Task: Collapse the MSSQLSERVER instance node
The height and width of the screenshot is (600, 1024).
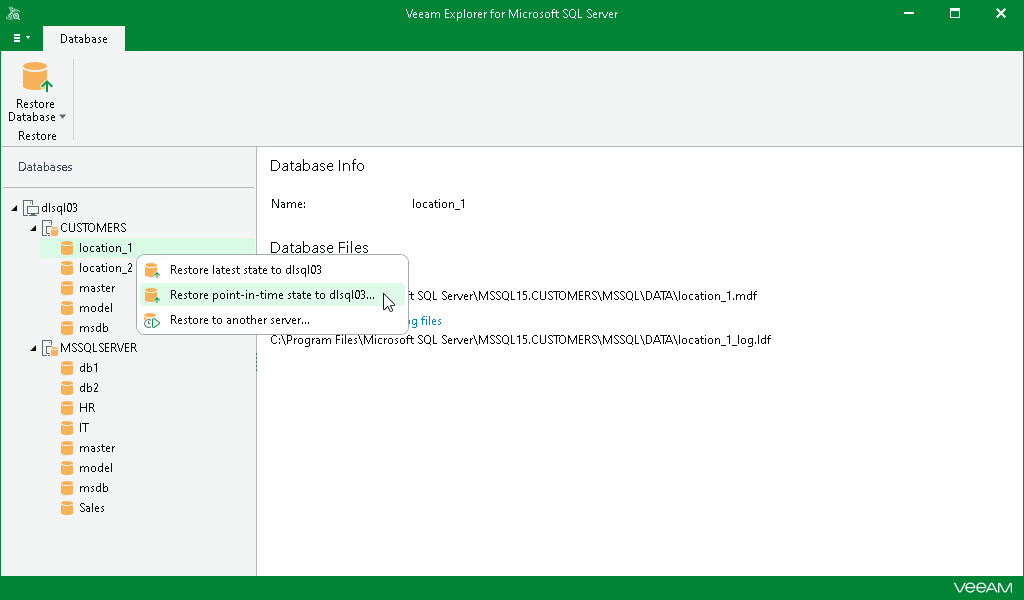Action: coord(33,348)
